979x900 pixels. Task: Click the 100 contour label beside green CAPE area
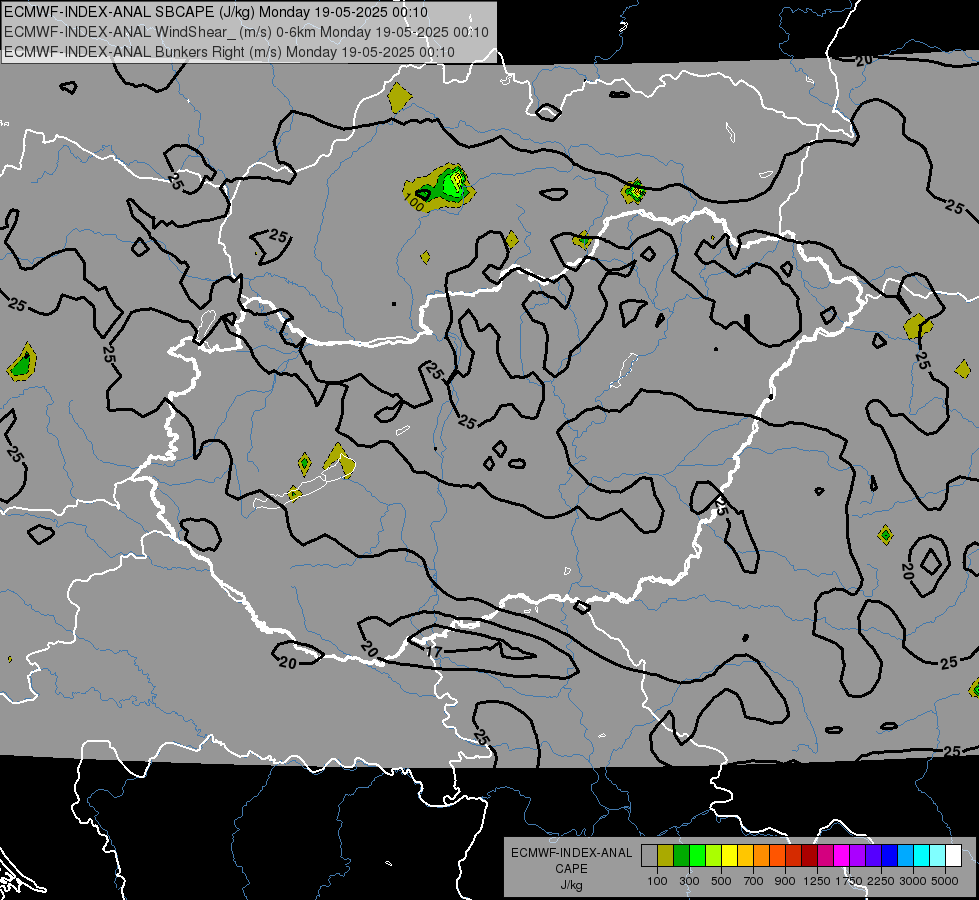(415, 202)
